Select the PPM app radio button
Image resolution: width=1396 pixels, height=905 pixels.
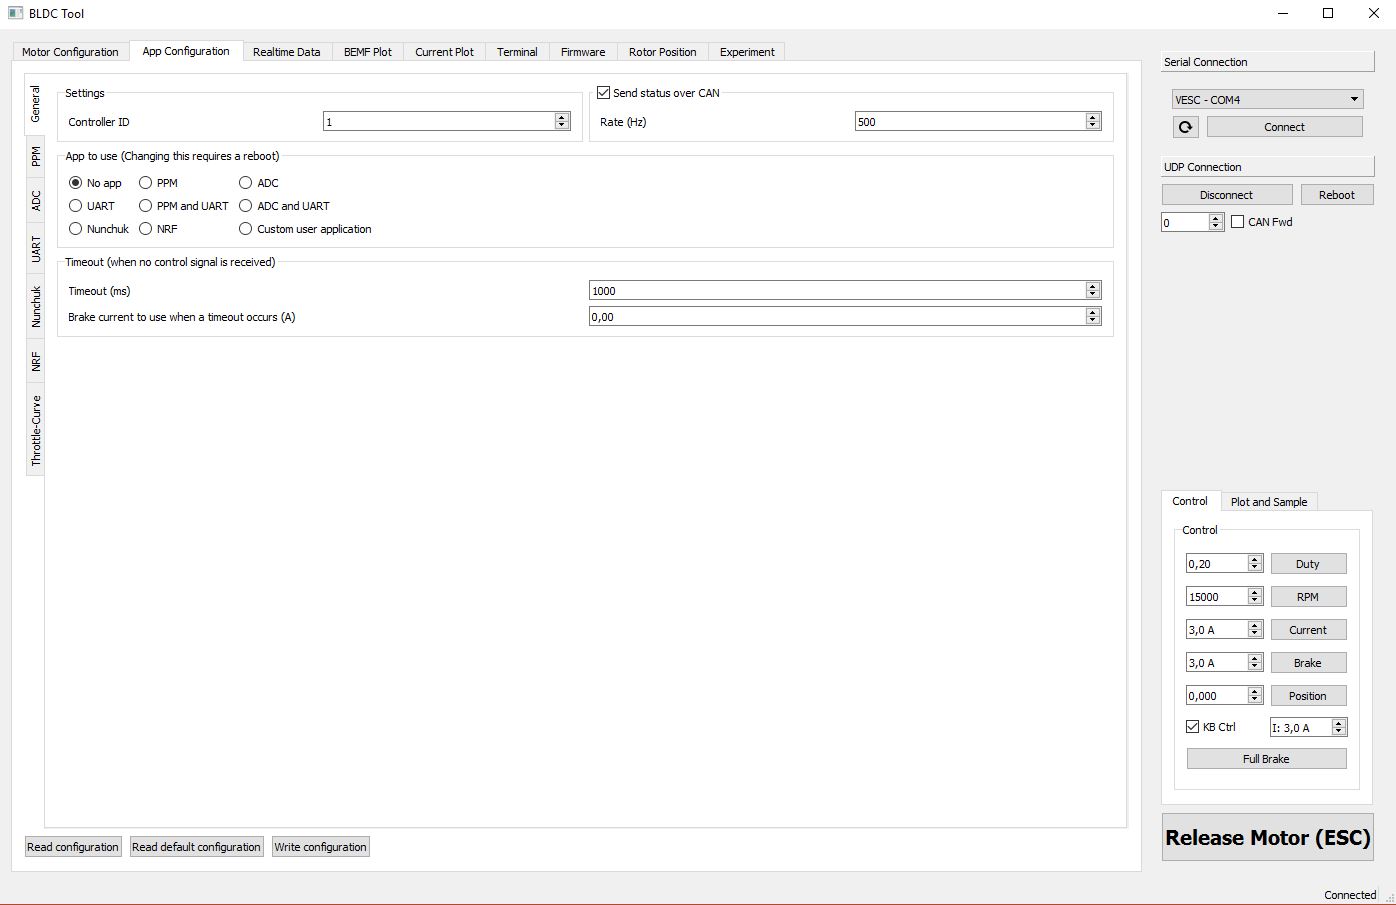(x=146, y=183)
